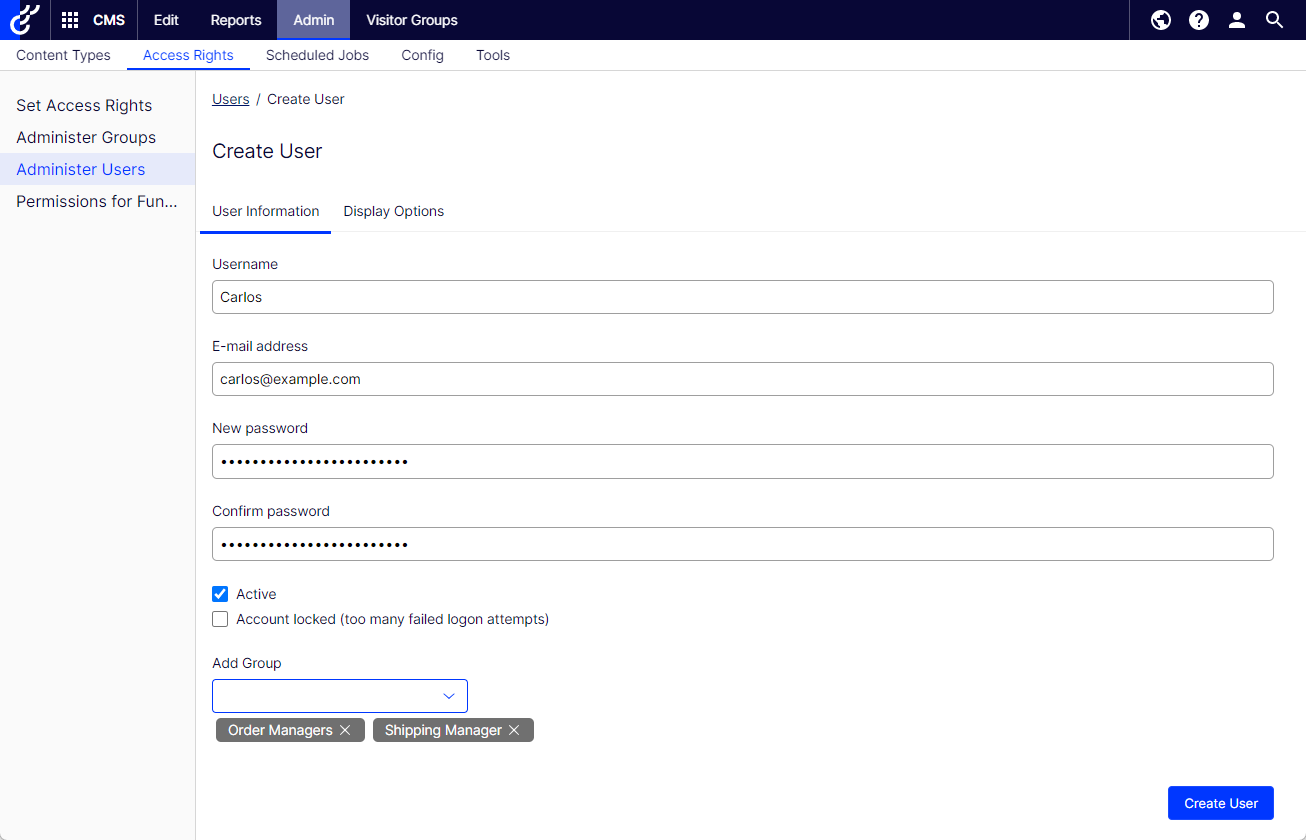Remove the Shipping Manager group chip
1306x840 pixels.
pyautogui.click(x=513, y=729)
